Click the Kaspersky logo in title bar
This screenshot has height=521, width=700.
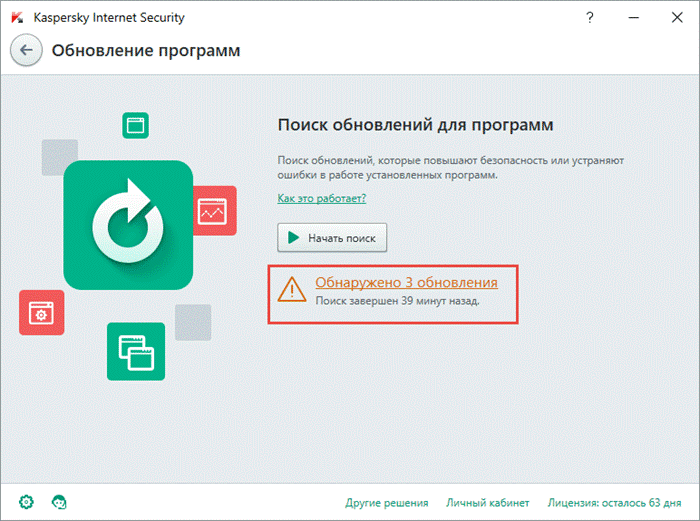[x=17, y=17]
